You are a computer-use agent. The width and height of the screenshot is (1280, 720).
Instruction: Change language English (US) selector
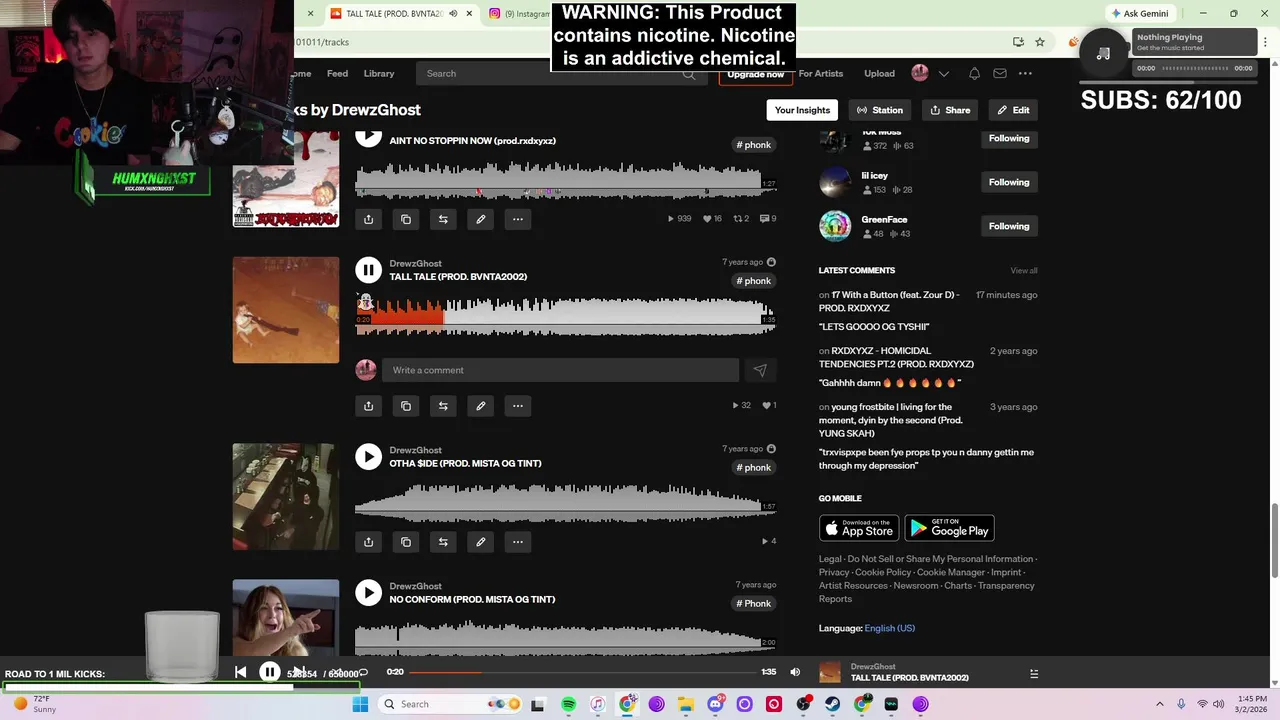(x=889, y=628)
